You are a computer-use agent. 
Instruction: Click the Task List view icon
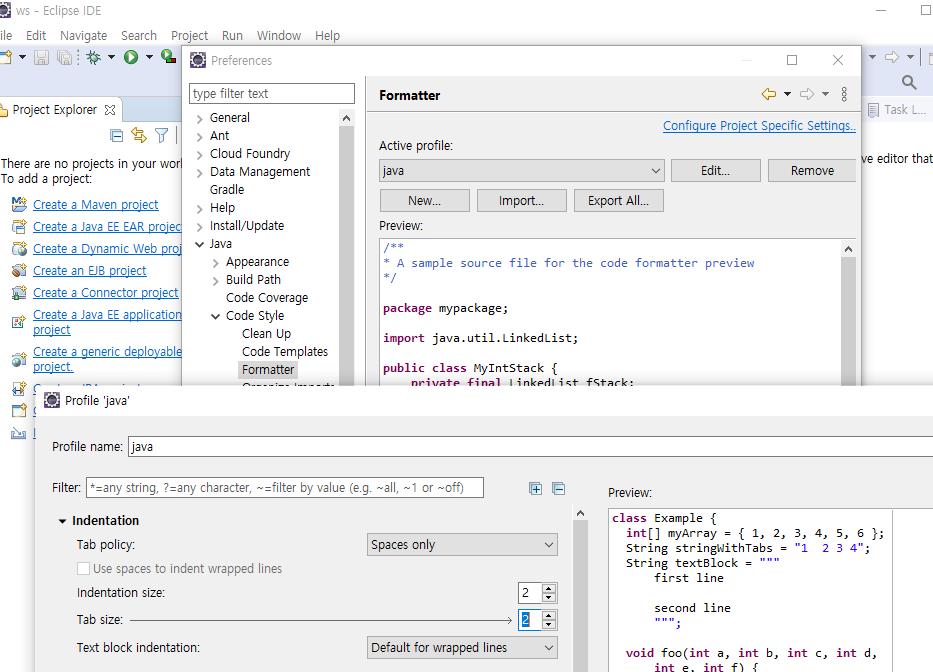coord(873,110)
